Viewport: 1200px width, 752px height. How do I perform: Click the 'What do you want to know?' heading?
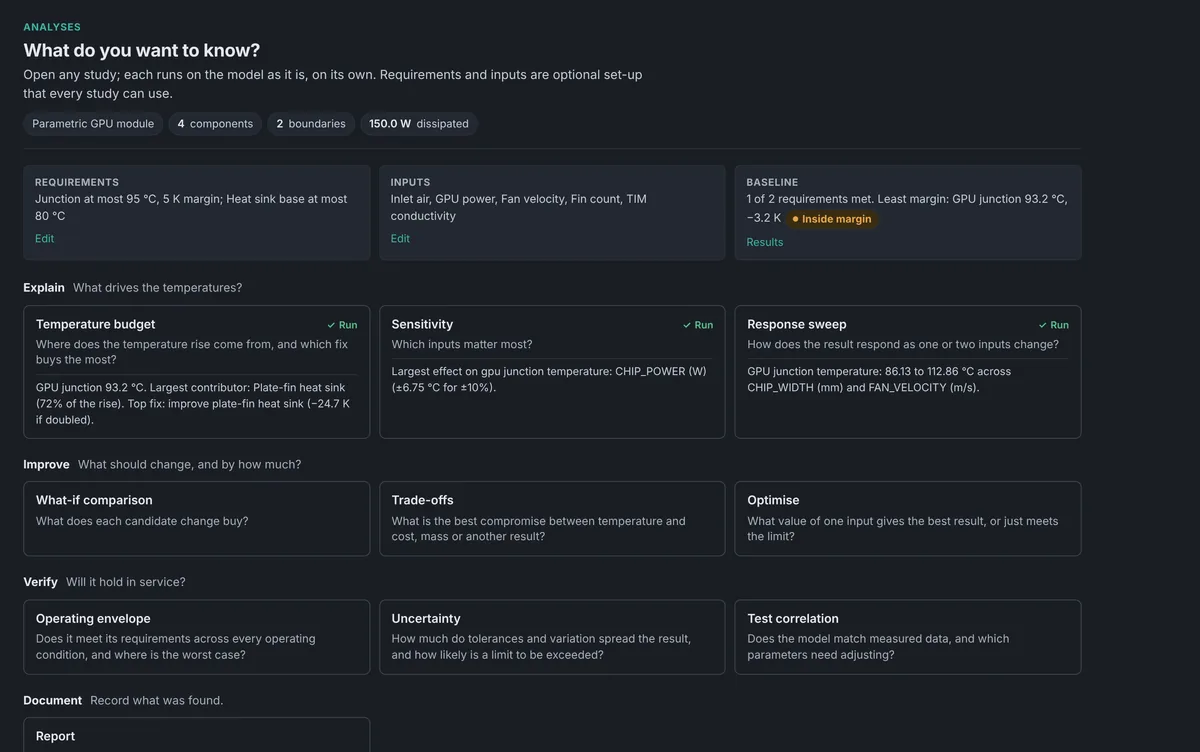point(142,50)
